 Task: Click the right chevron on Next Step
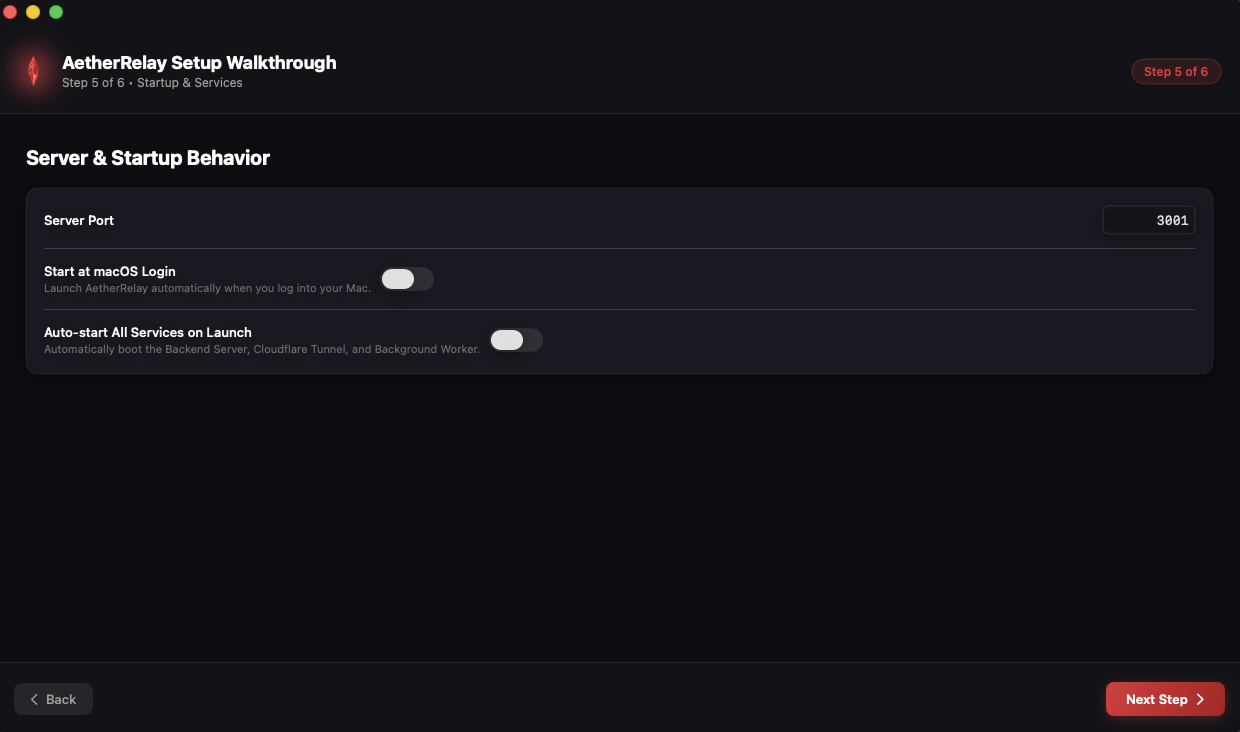pos(1200,700)
